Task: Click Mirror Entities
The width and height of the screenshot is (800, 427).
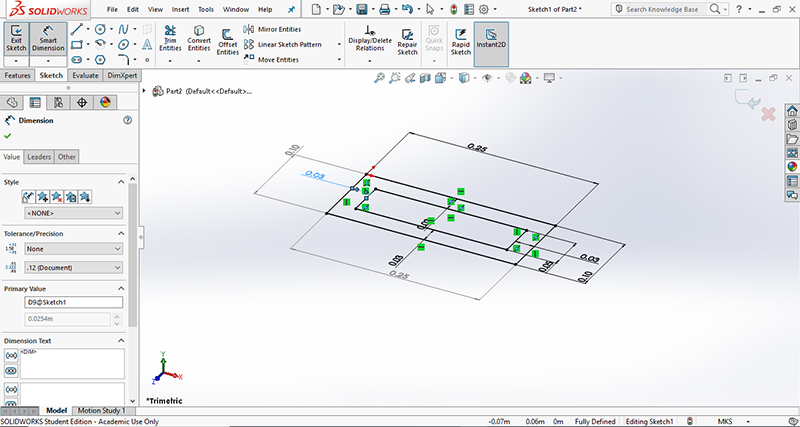Action: point(272,29)
